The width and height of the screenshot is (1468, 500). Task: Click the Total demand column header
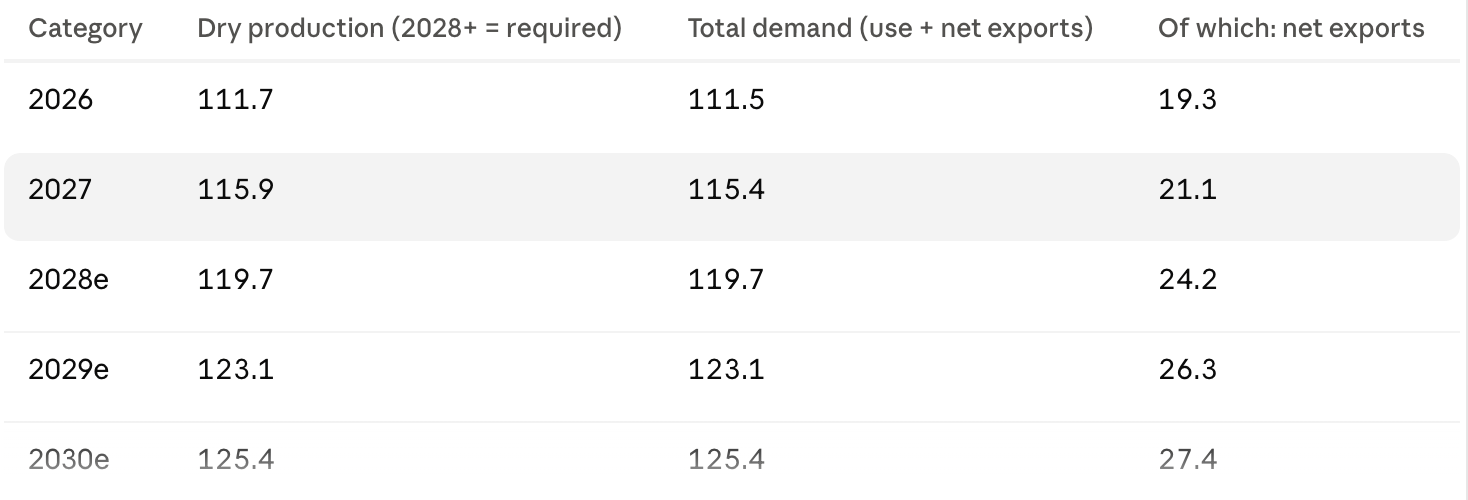890,29
